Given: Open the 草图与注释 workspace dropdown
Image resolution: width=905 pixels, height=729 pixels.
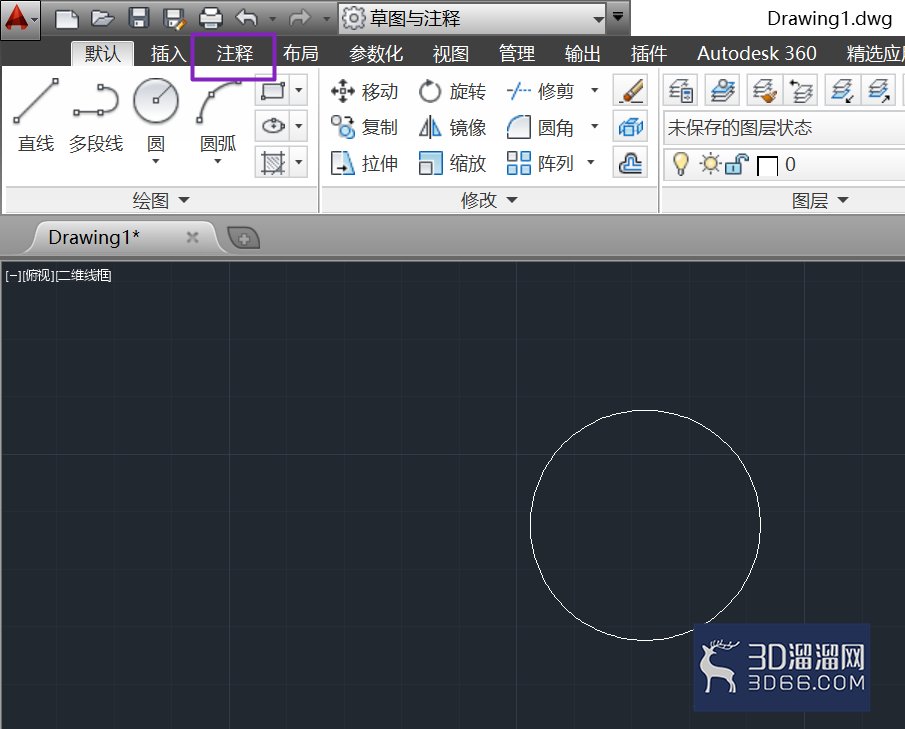Looking at the screenshot, I should (x=472, y=18).
